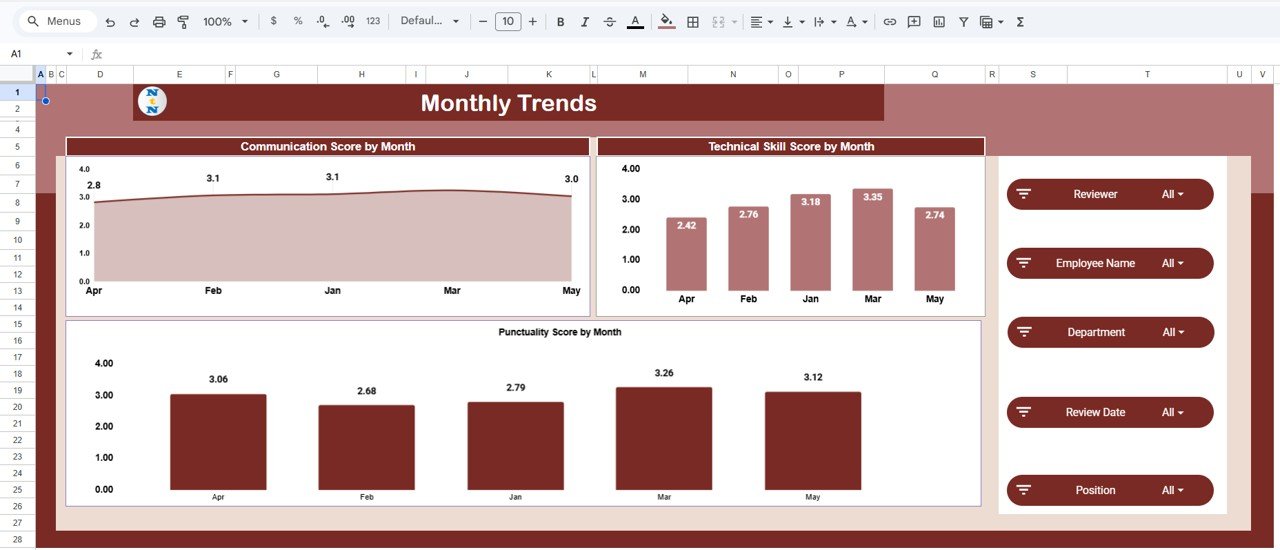This screenshot has height=550, width=1280.
Task: Open the Position slicer All dropdown
Action: pyautogui.click(x=1172, y=490)
